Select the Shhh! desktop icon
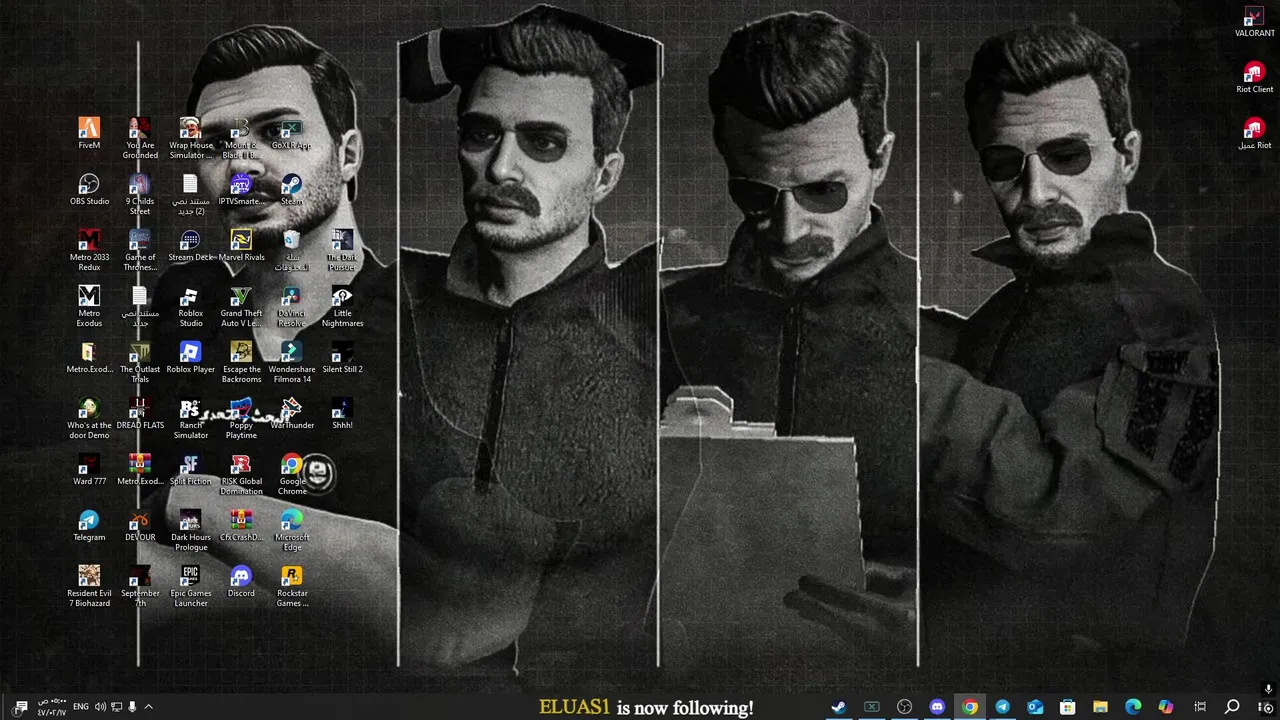 pyautogui.click(x=342, y=414)
